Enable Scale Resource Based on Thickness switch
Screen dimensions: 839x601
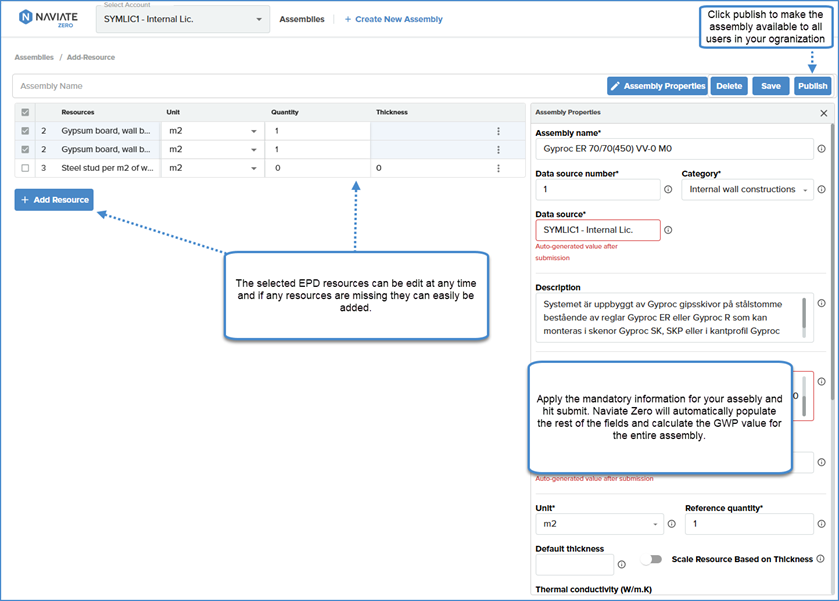pyautogui.click(x=652, y=560)
